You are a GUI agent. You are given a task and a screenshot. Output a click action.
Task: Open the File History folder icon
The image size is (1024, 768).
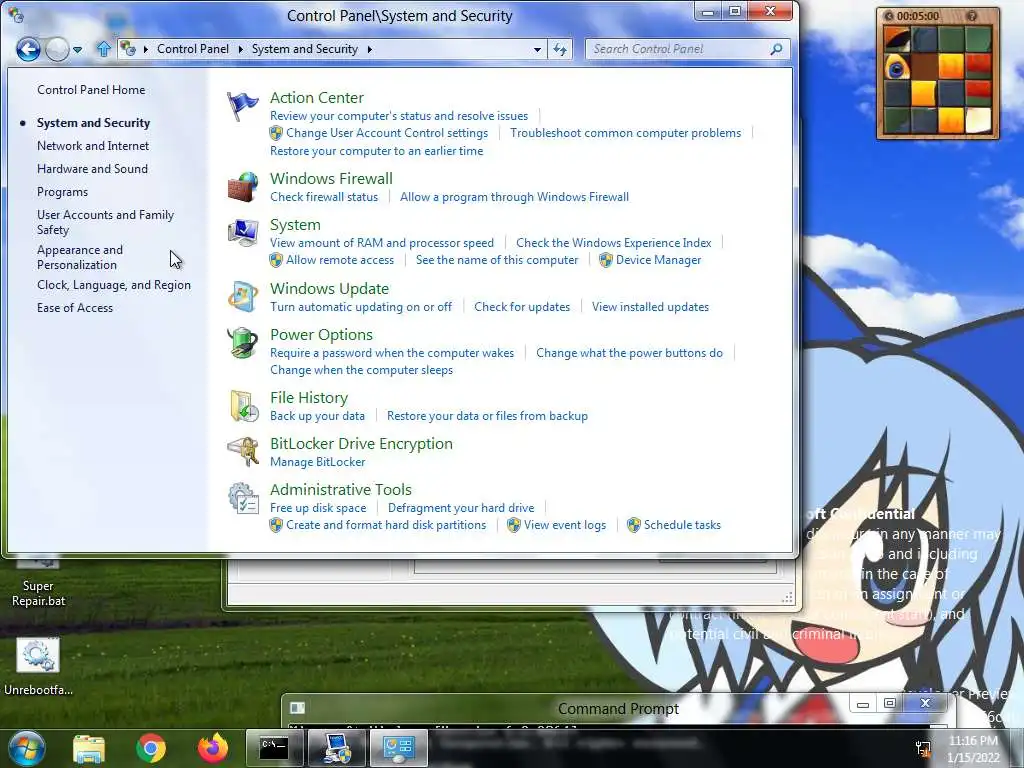point(242,406)
